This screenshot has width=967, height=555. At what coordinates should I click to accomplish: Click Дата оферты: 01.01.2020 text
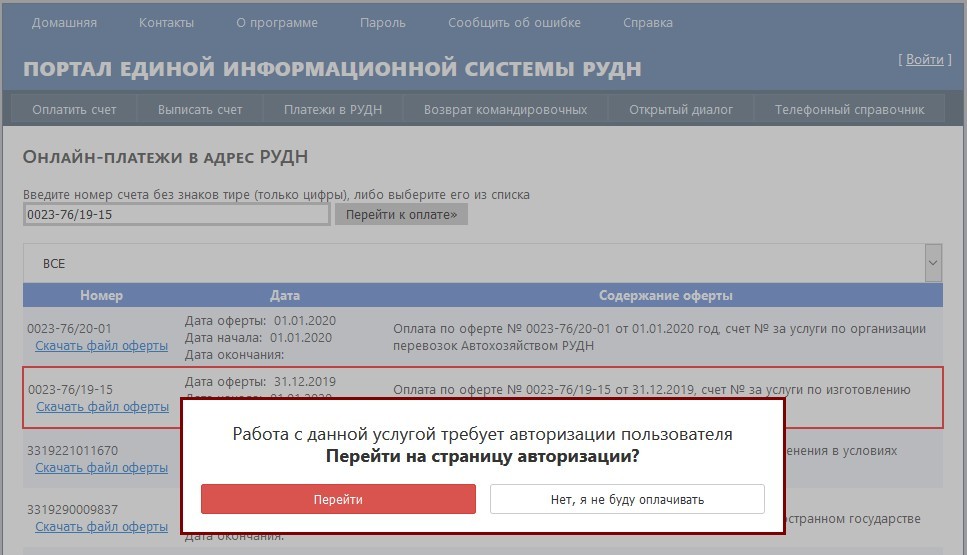260,321
